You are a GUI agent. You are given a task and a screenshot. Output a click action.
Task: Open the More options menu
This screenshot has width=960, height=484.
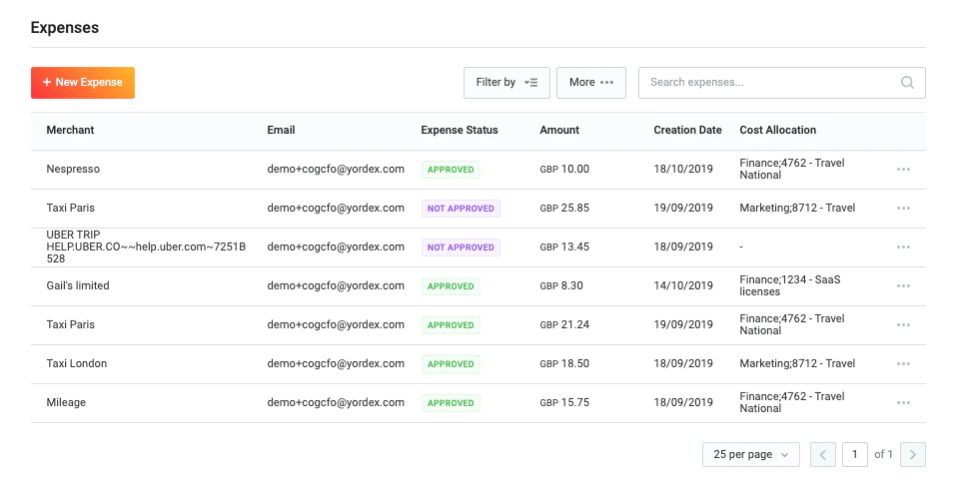point(591,83)
